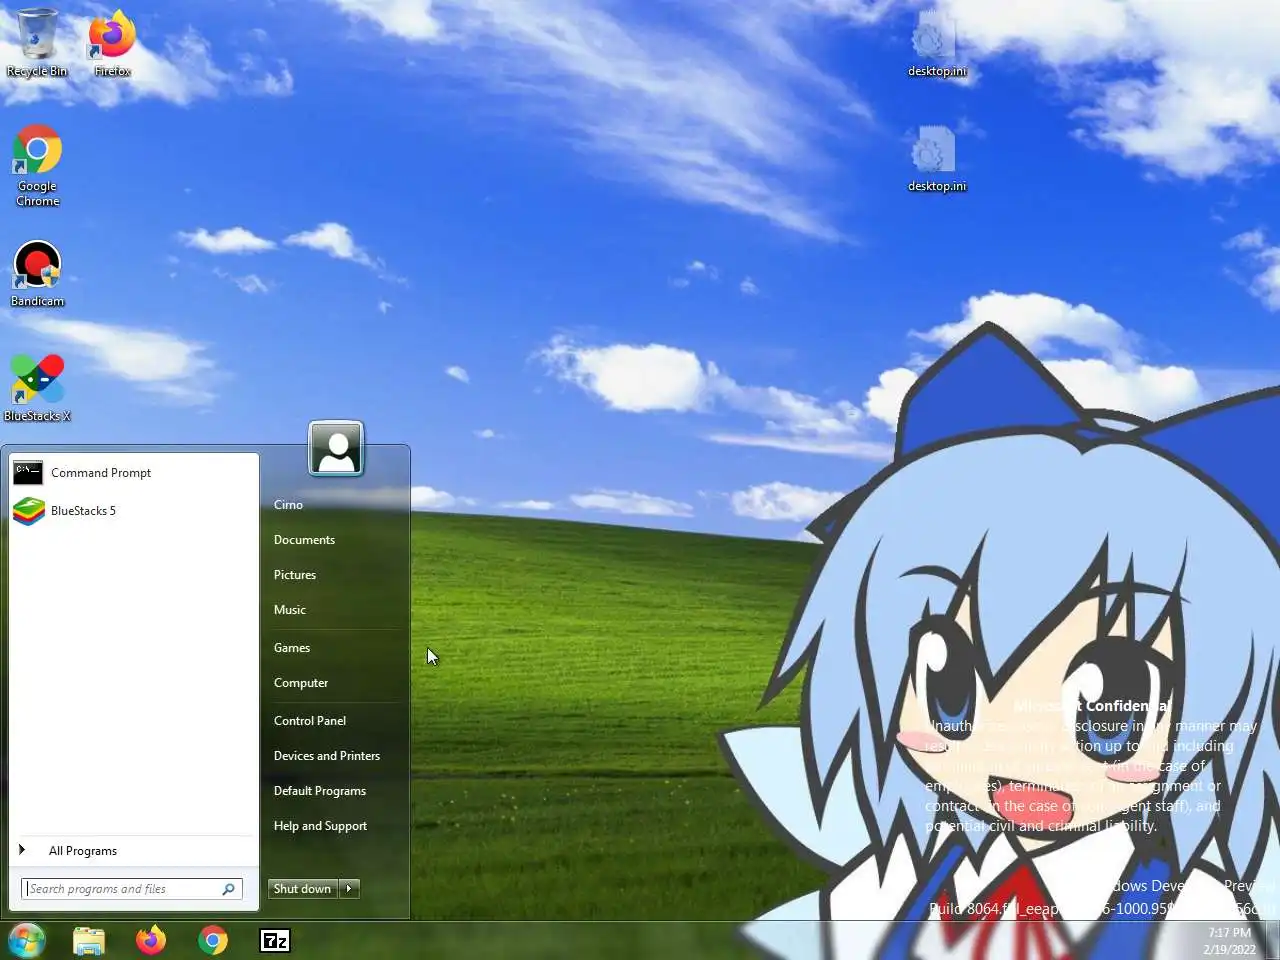This screenshot has width=1280, height=960.
Task: Open Help and Support
Action: (320, 826)
